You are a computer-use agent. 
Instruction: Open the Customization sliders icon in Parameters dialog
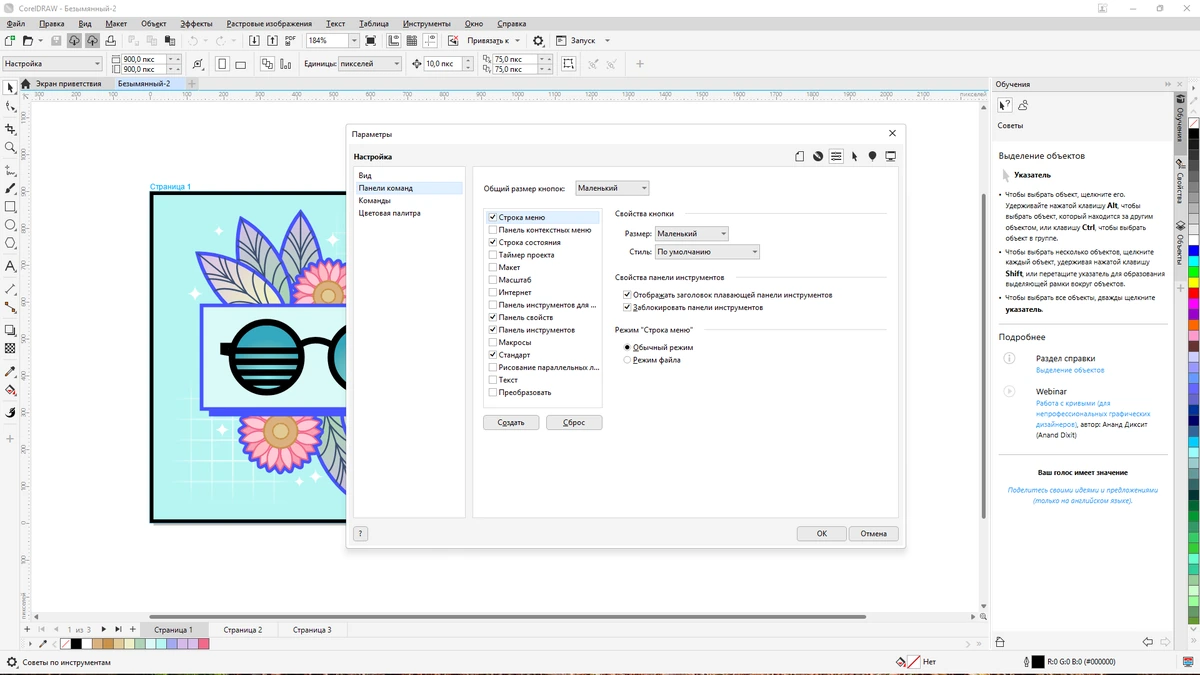[836, 156]
